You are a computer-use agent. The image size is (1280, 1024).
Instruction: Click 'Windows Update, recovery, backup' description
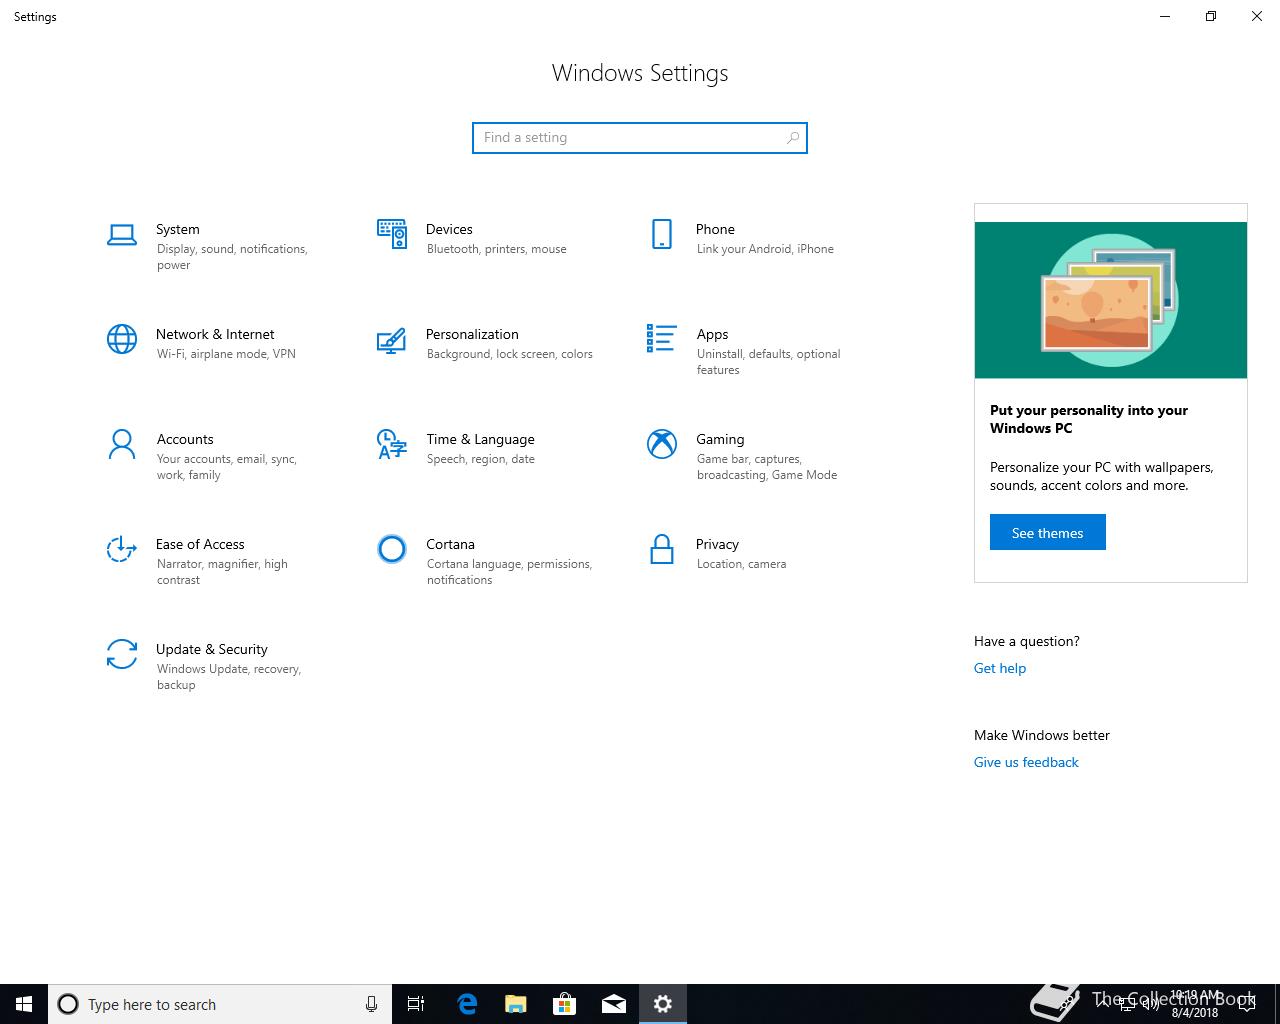pyautogui.click(x=229, y=677)
